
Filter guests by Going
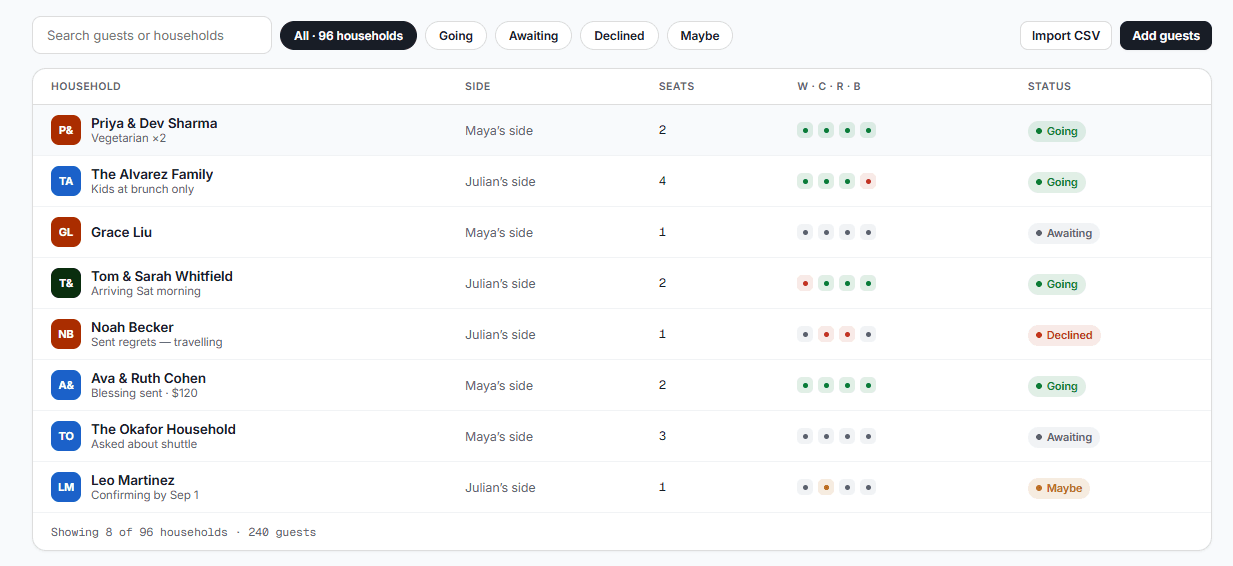(456, 35)
